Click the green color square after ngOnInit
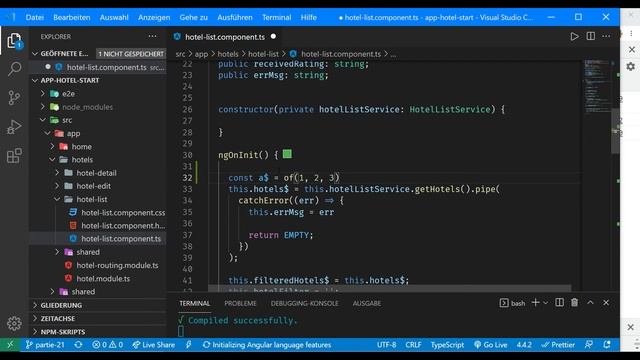Viewport: 640px width, 360px height. [287, 154]
